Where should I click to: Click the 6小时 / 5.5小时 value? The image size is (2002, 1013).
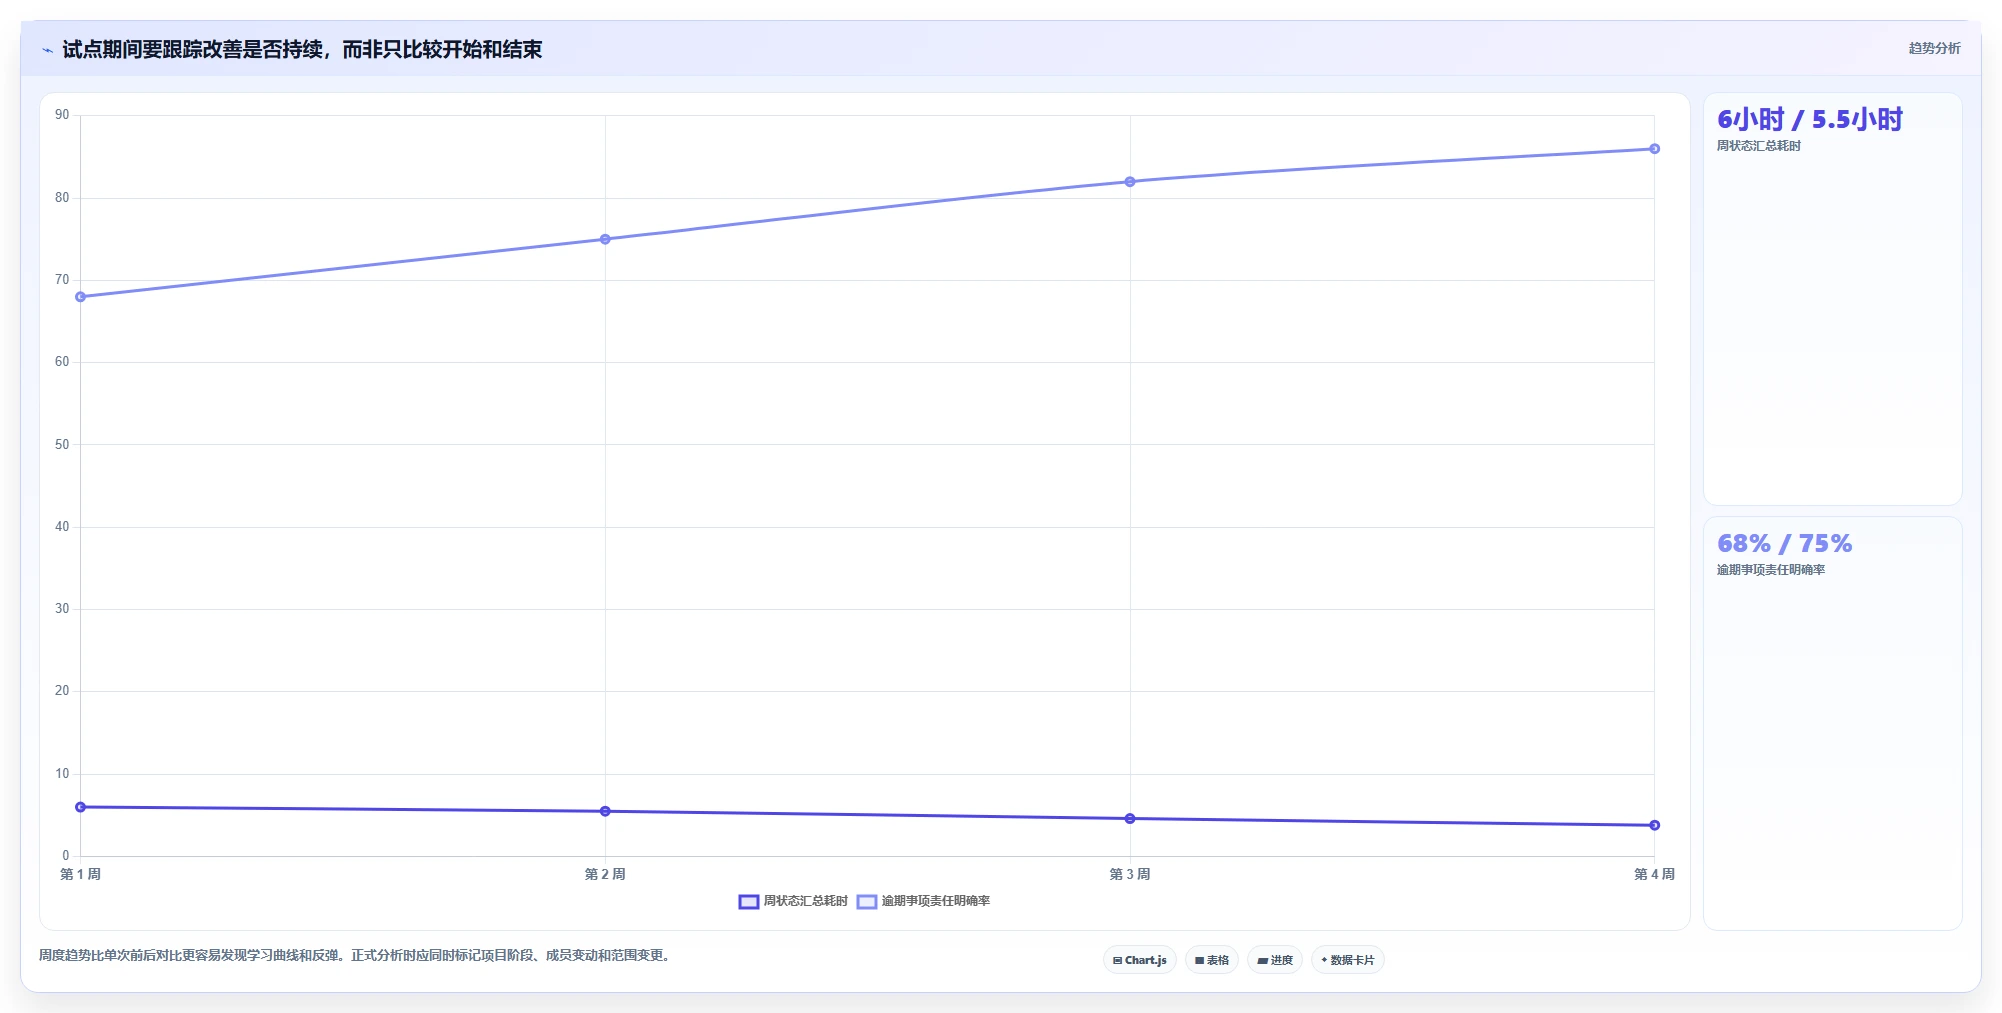click(1810, 120)
